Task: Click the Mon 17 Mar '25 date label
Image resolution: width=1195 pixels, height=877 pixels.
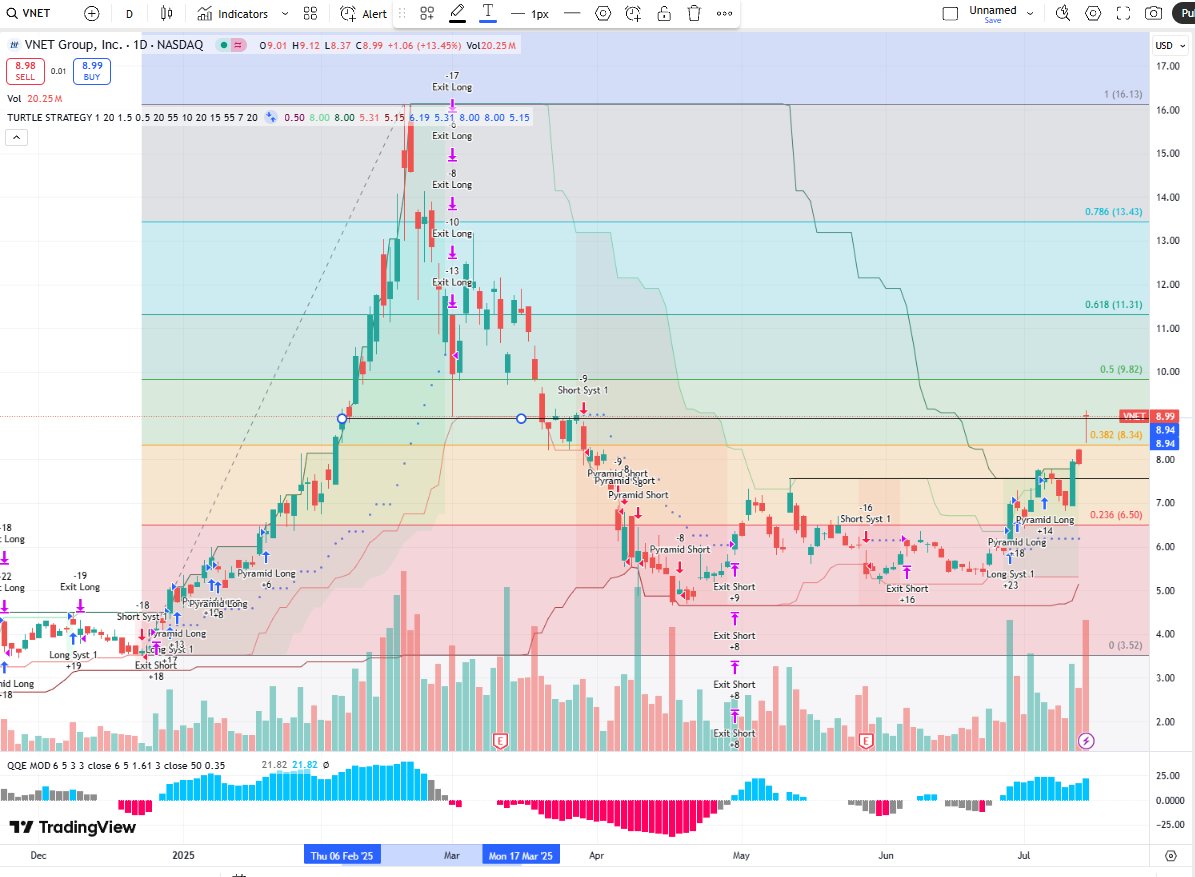Action: (521, 855)
